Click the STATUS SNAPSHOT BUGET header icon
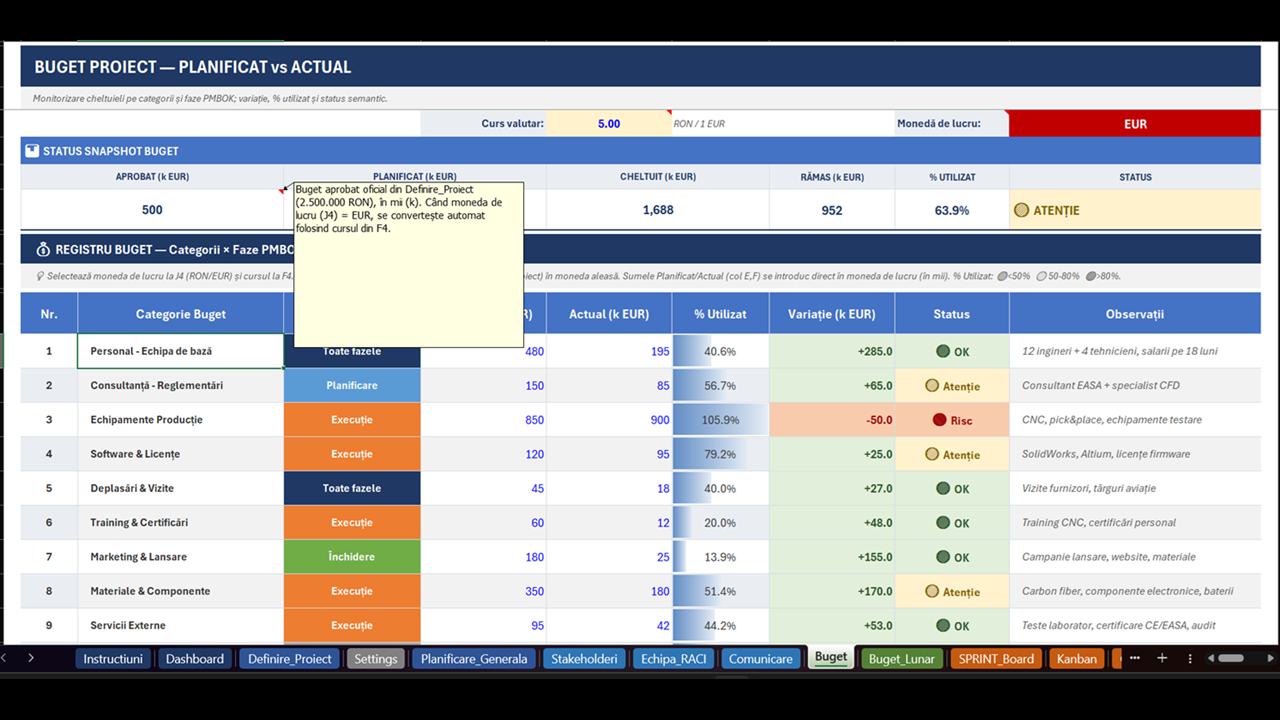Screen dimensions: 1280x720 coord(32,151)
